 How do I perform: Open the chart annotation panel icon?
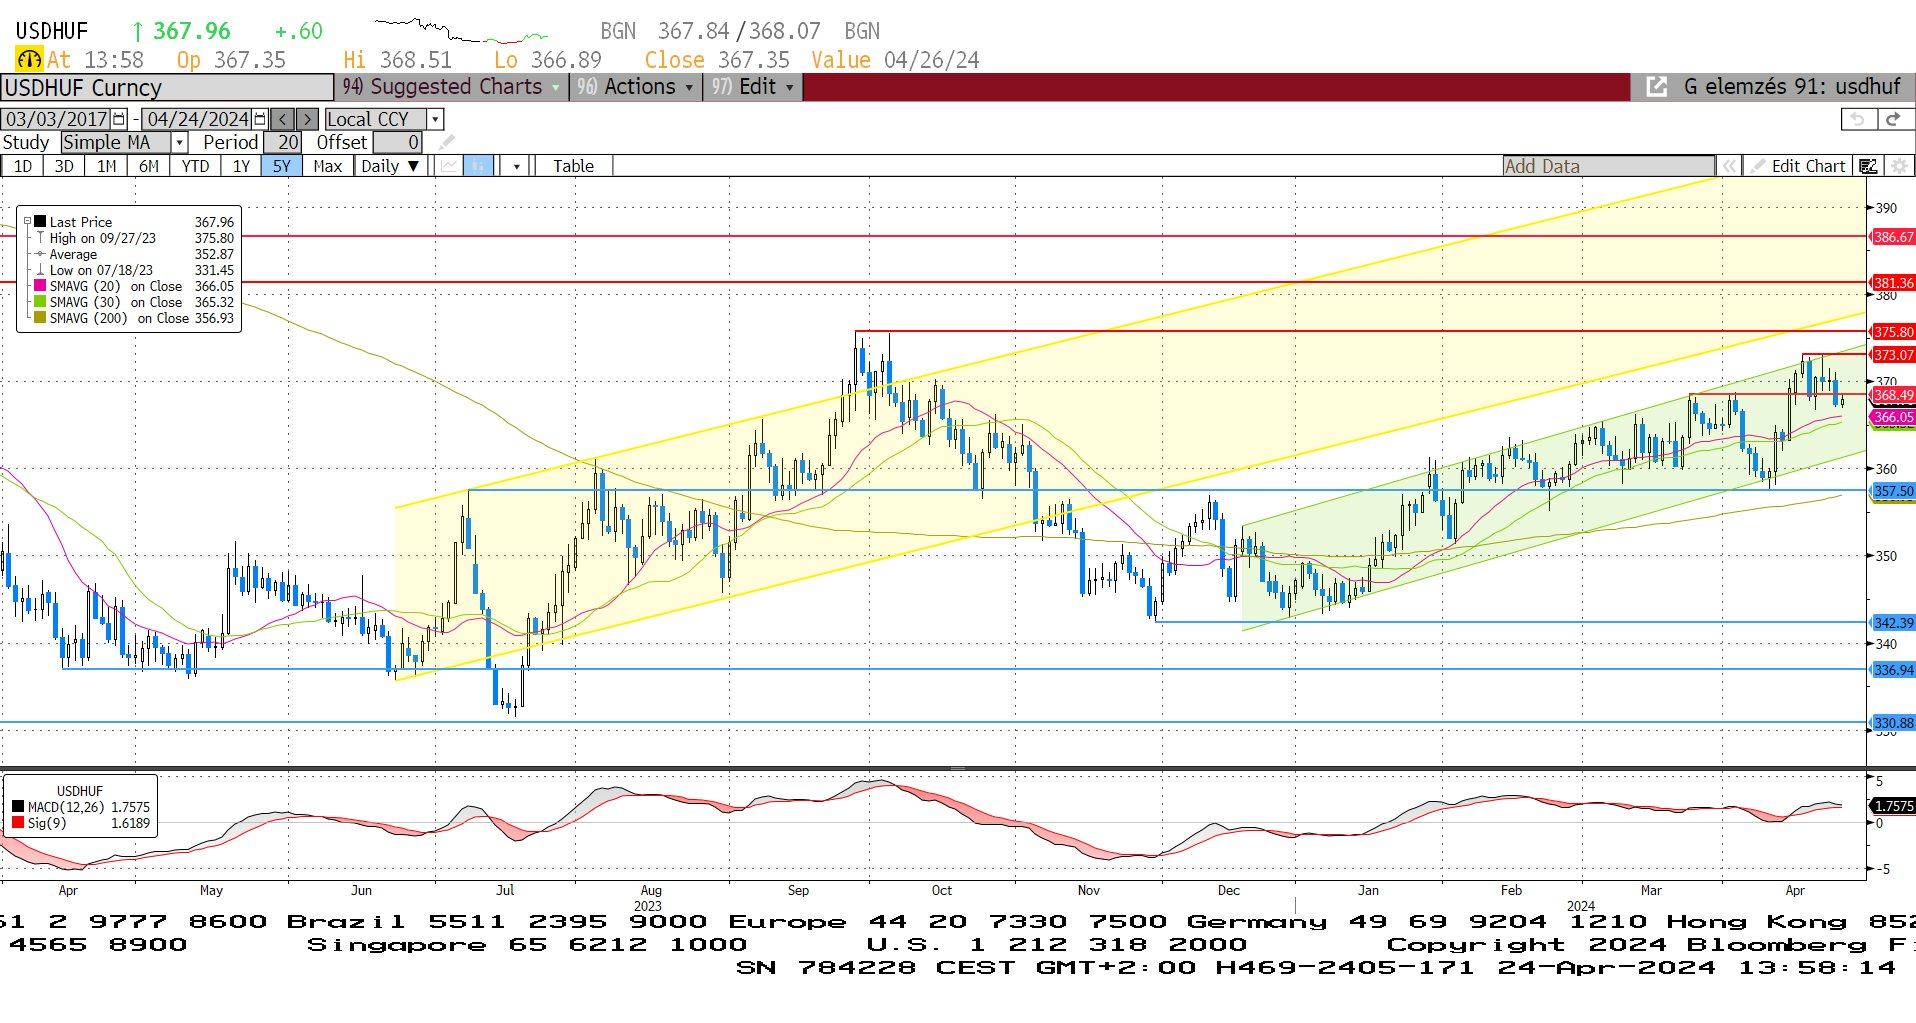pyautogui.click(x=1867, y=166)
